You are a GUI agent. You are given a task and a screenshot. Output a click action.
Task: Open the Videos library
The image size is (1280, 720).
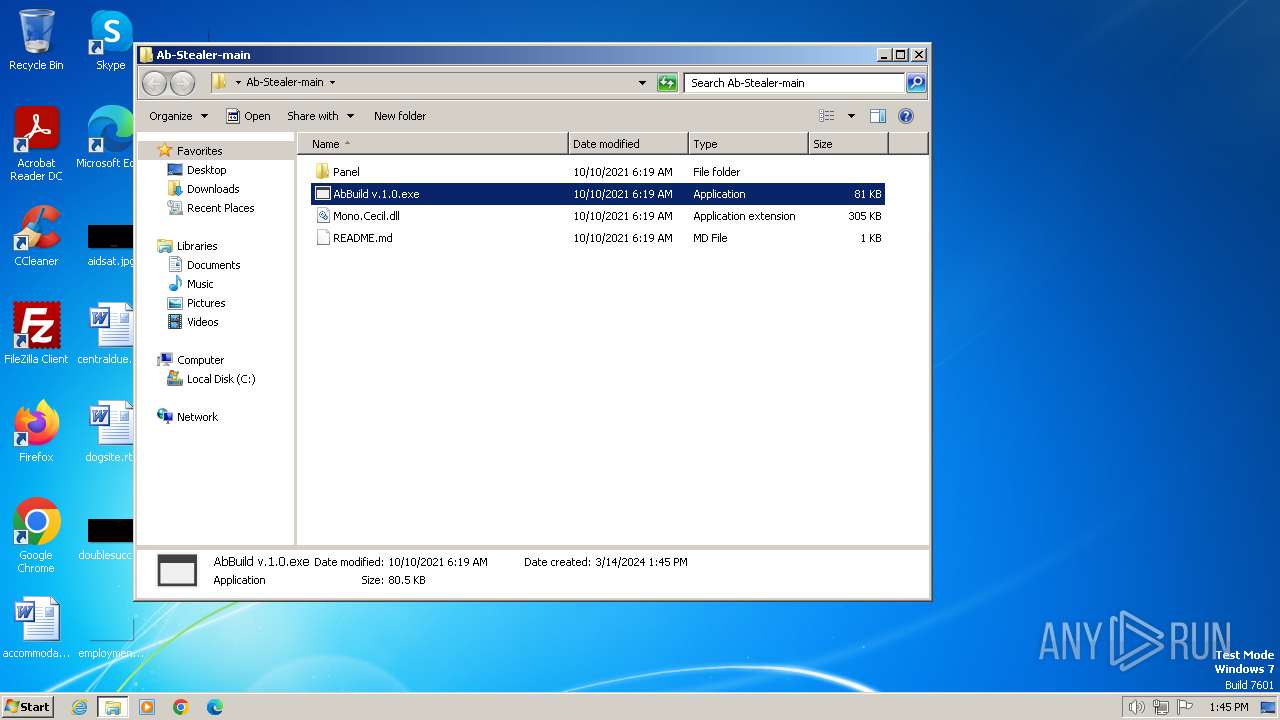click(x=202, y=322)
